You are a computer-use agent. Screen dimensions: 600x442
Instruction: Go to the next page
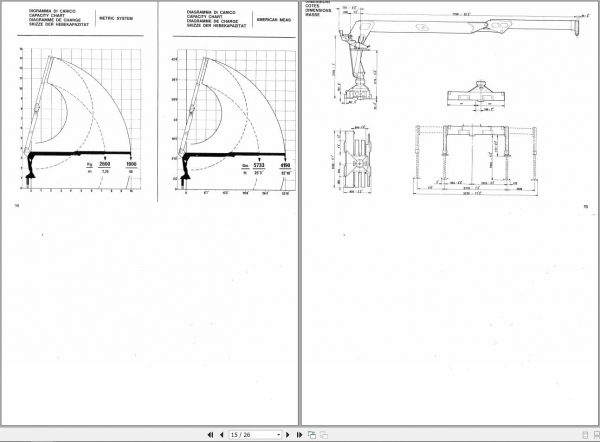[288, 435]
